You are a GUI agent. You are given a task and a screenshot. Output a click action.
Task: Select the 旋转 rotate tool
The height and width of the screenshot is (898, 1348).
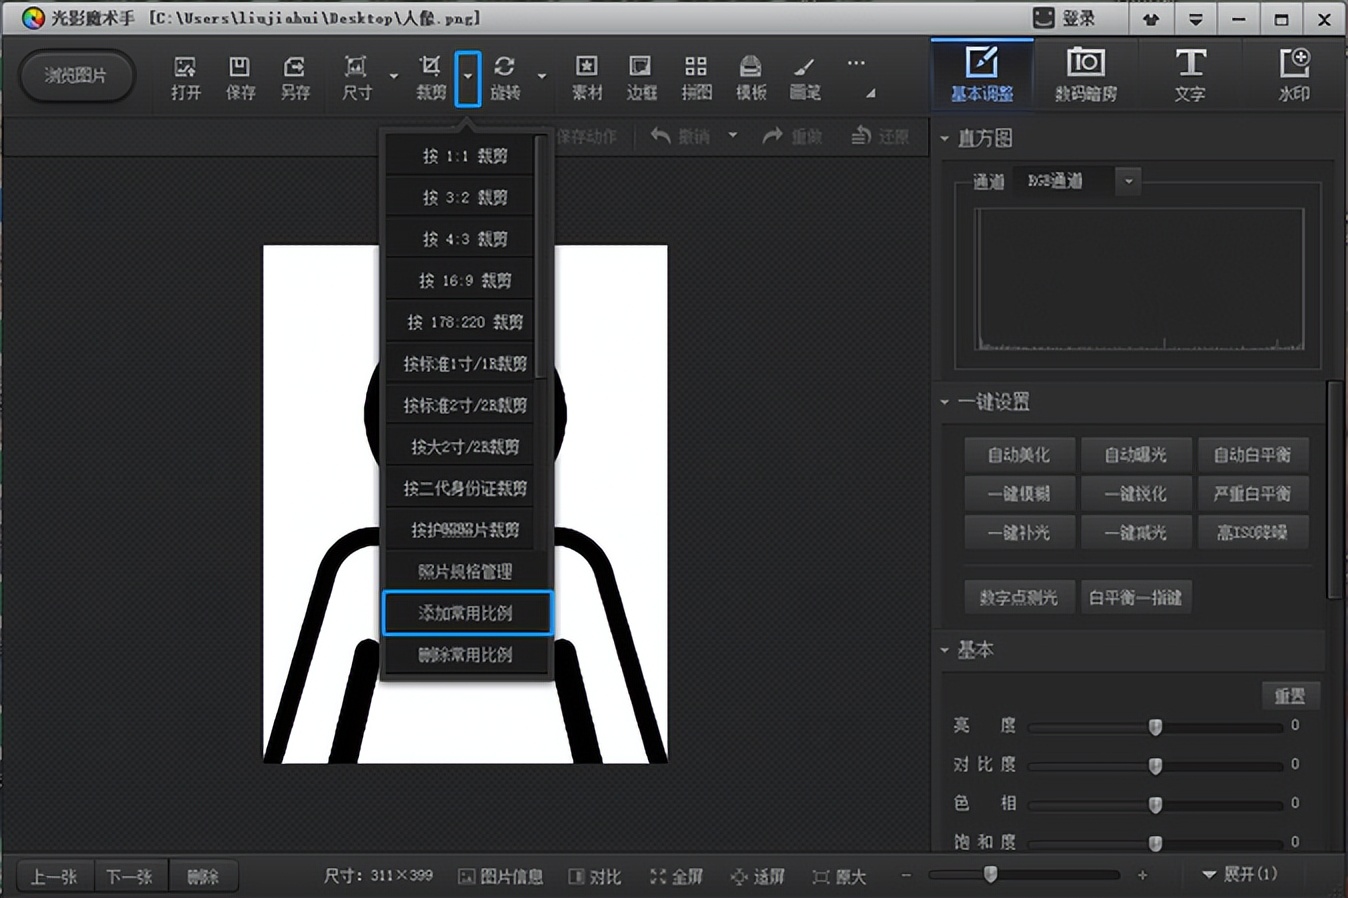tap(506, 77)
